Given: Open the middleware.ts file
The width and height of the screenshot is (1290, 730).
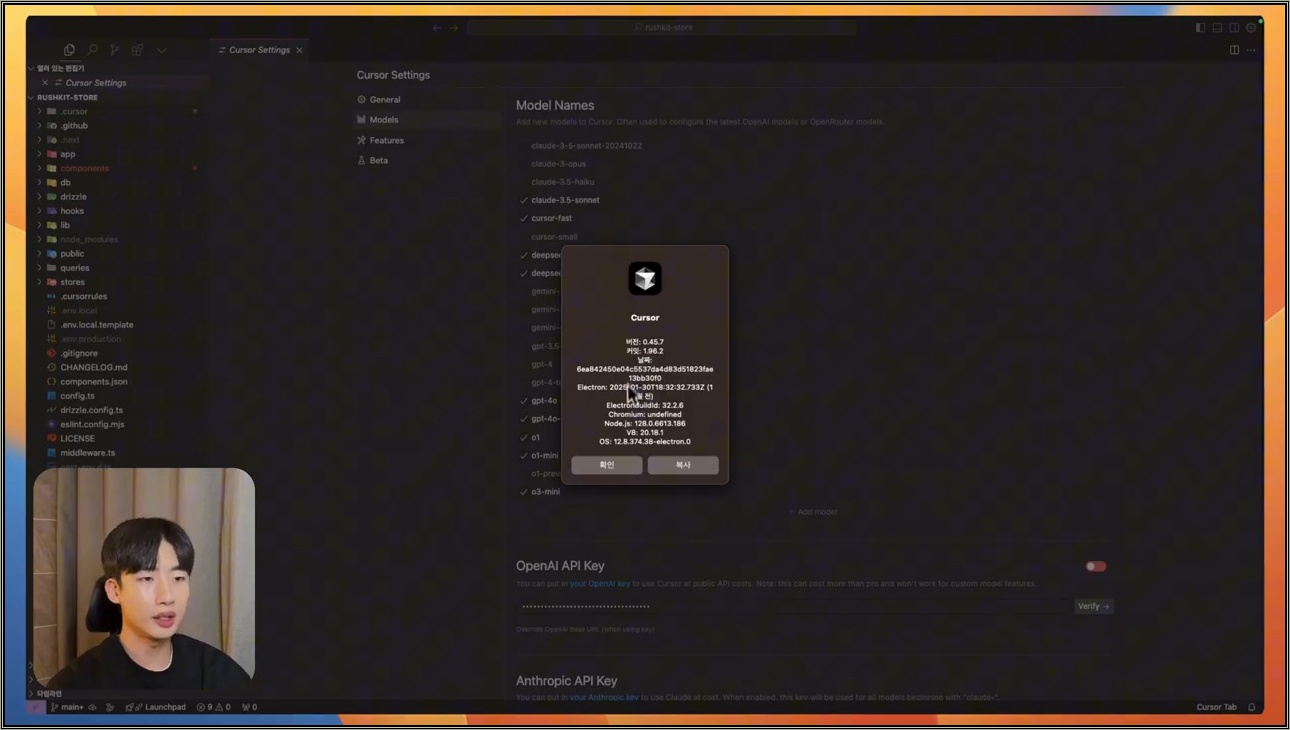Looking at the screenshot, I should [87, 453].
